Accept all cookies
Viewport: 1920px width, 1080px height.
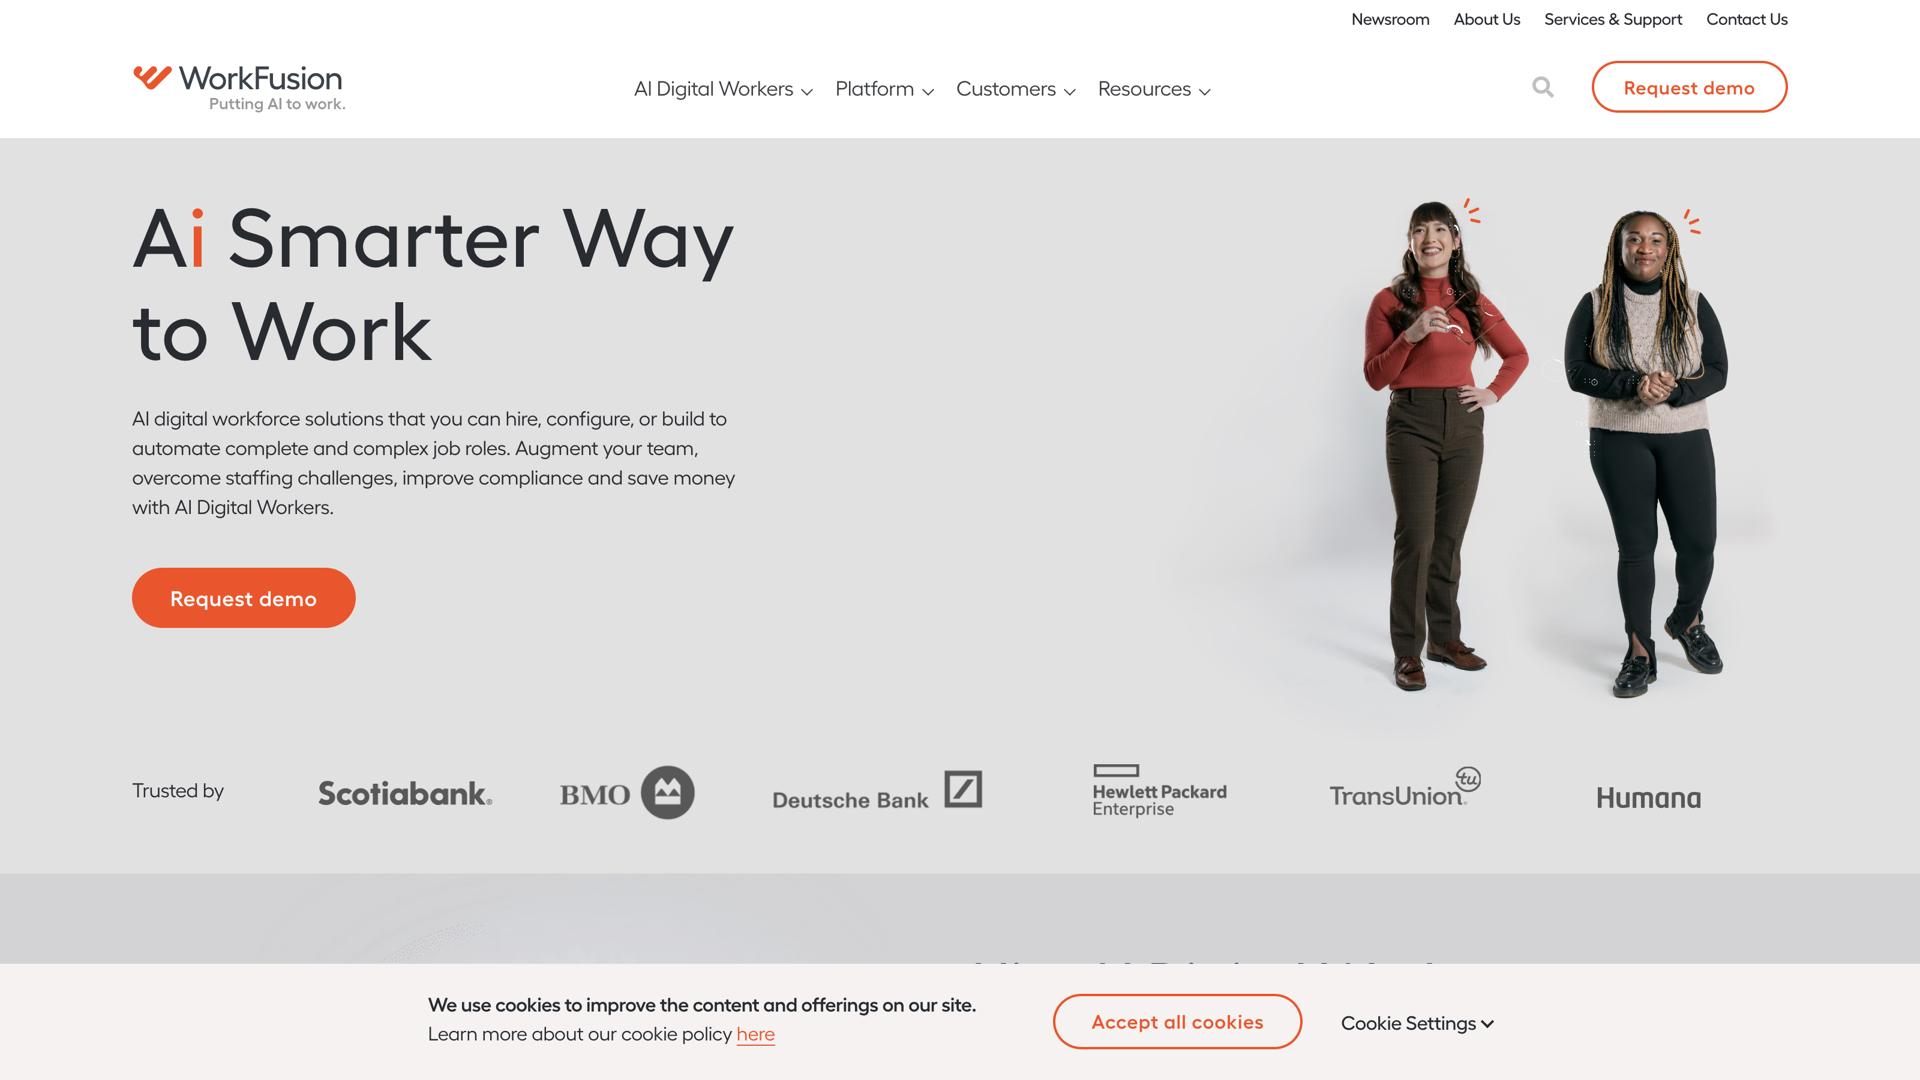tap(1177, 1022)
